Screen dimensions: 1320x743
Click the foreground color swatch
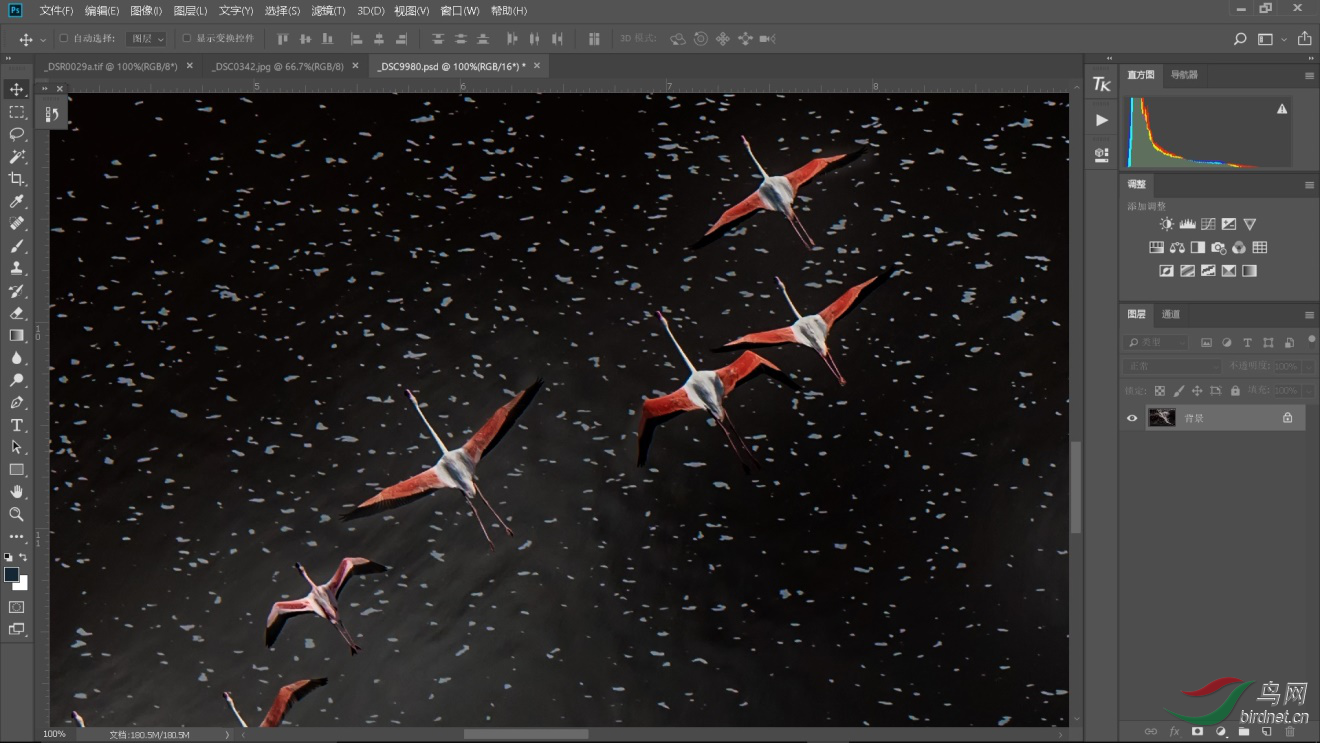tap(11, 574)
